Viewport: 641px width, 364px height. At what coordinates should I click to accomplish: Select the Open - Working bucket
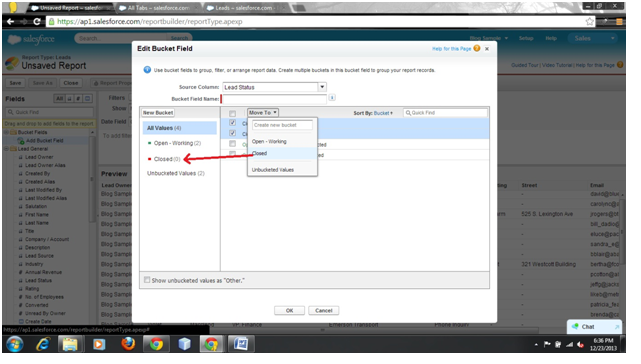(177, 143)
